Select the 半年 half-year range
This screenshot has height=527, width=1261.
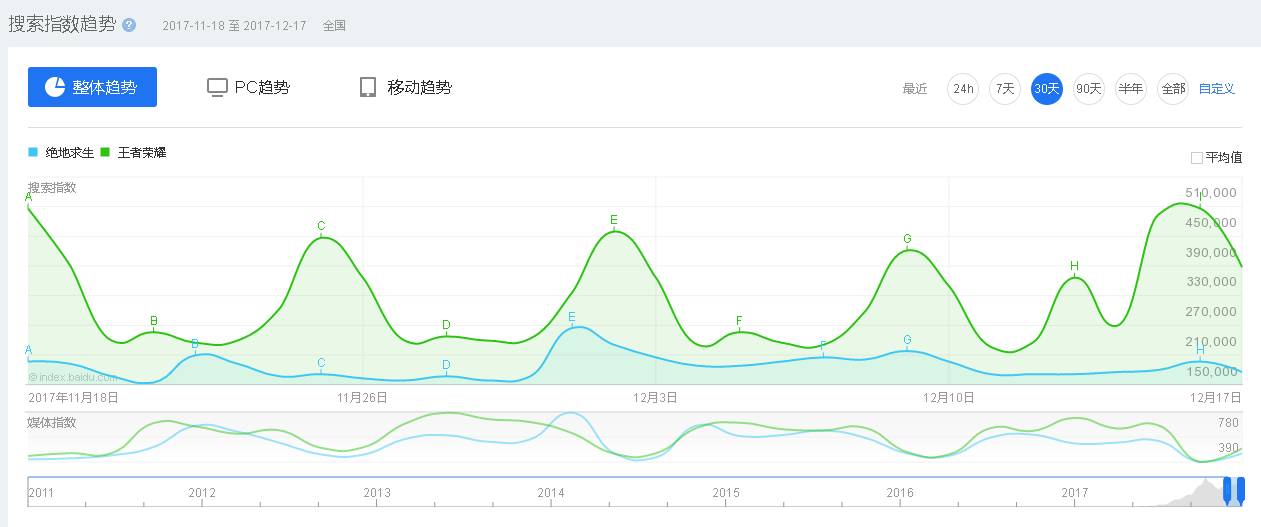tap(1130, 89)
